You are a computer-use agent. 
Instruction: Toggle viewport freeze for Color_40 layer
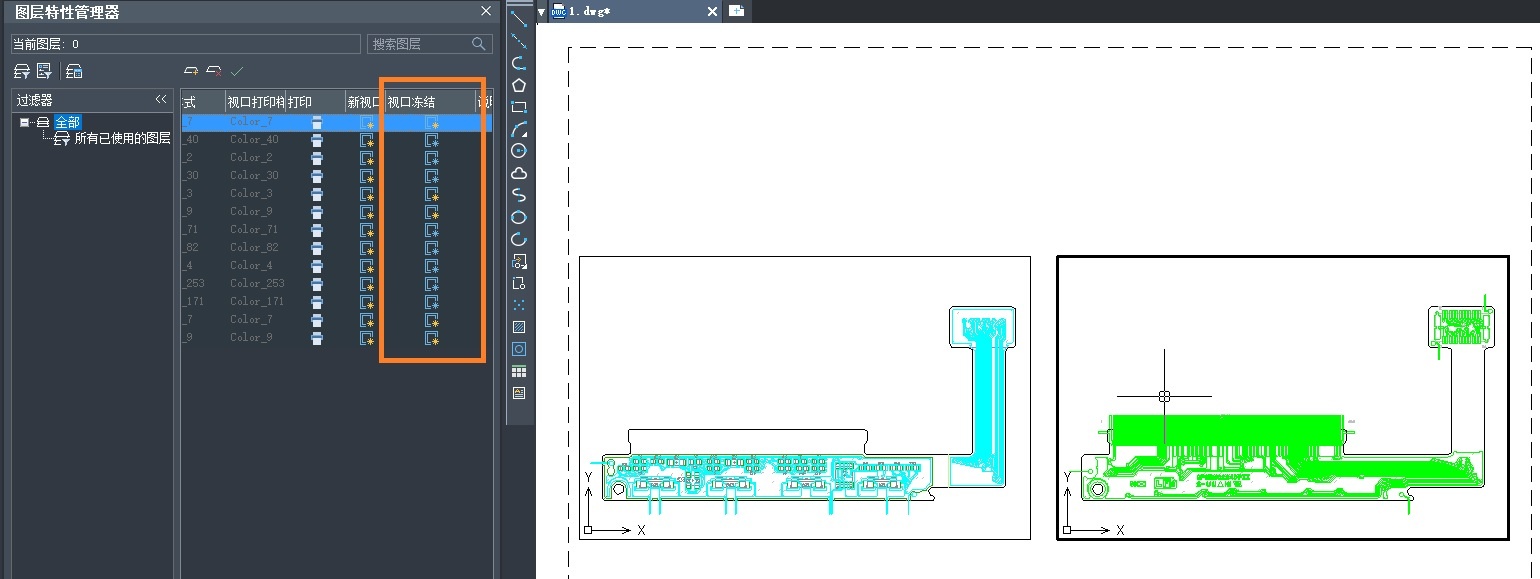(x=432, y=140)
